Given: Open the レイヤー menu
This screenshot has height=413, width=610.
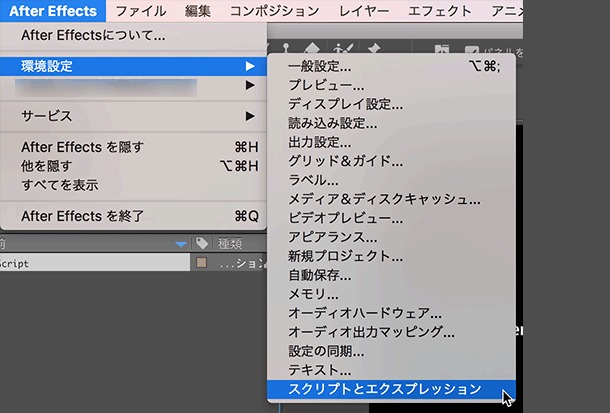Looking at the screenshot, I should click(364, 11).
